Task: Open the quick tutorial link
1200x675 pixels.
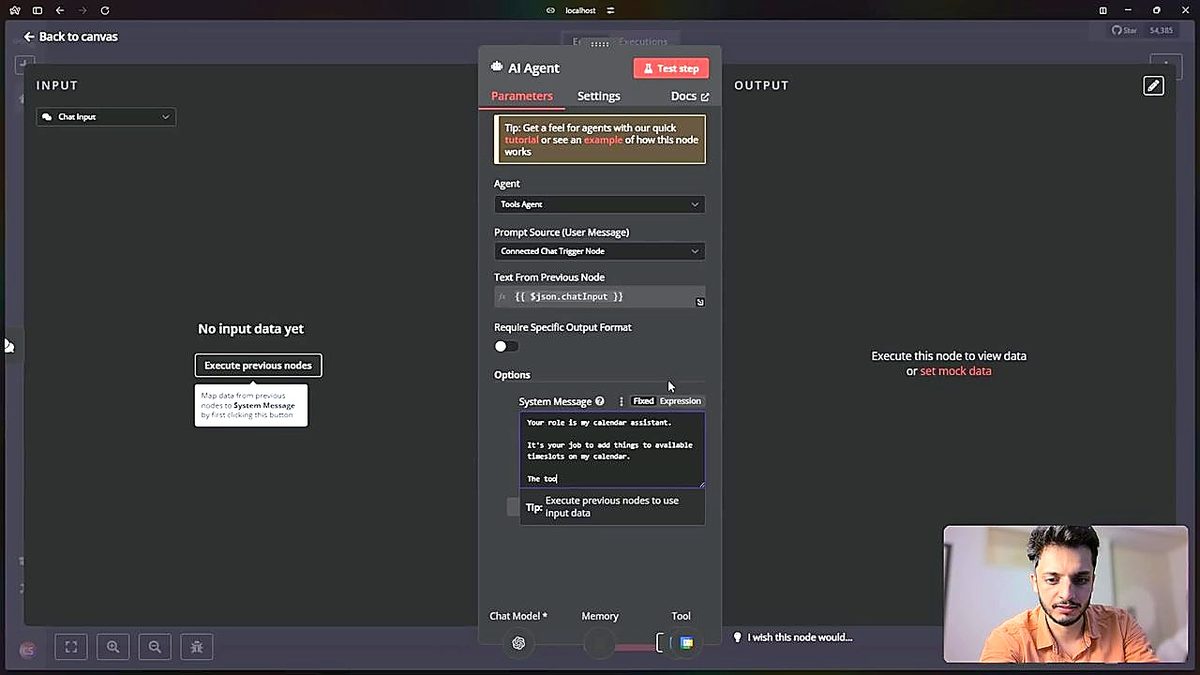Action: tap(522, 140)
